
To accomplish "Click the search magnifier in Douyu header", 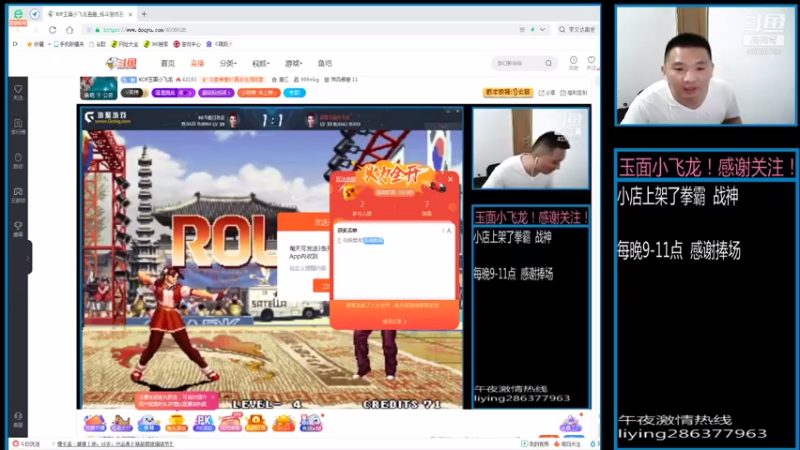I will tap(548, 63).
